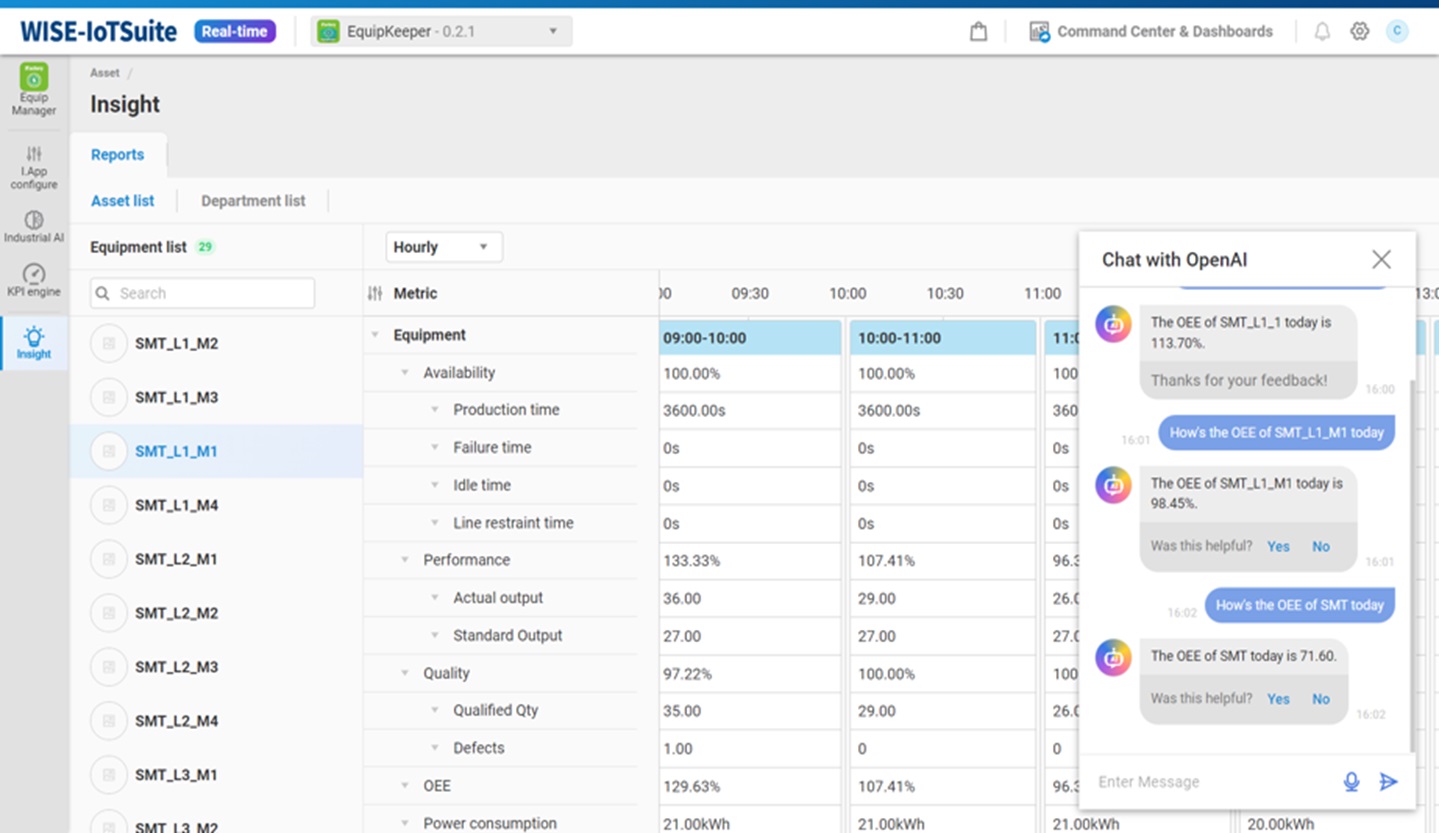Switch to the Reports tab

[x=118, y=155]
